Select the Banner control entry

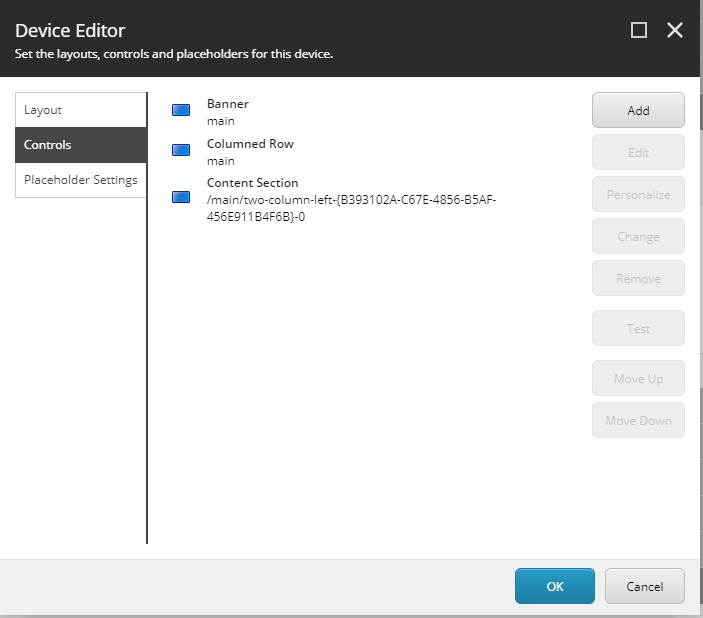point(227,104)
